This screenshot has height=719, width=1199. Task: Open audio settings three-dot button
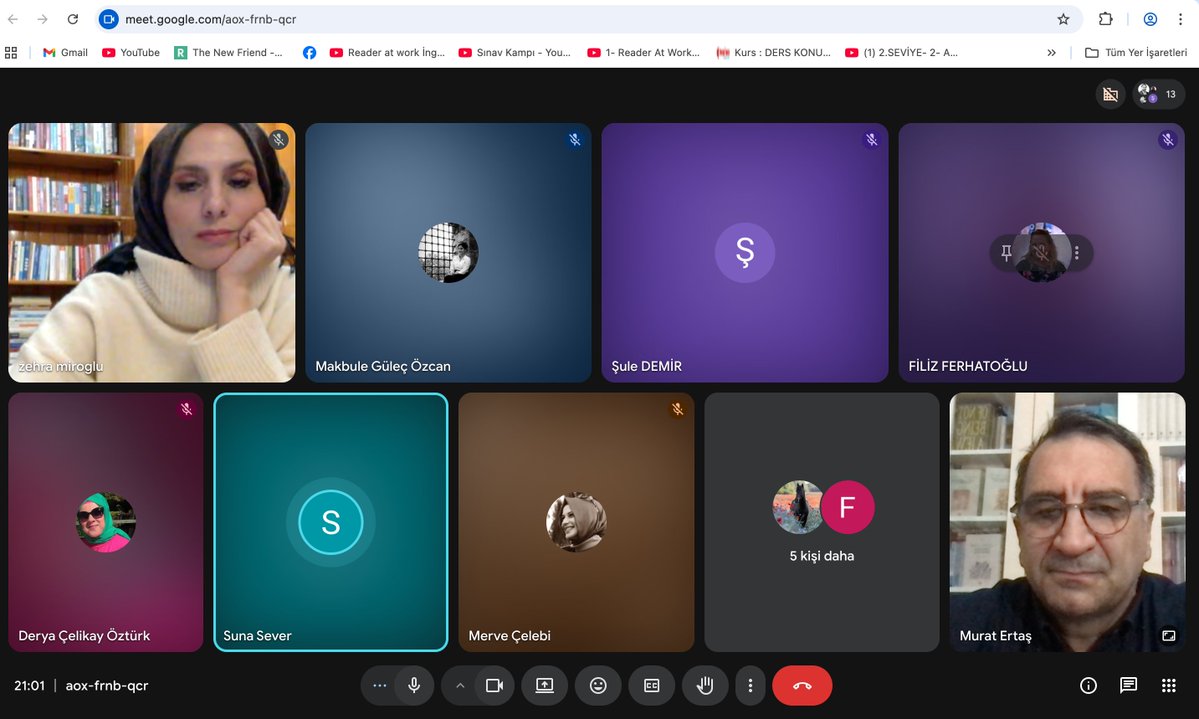click(x=379, y=685)
